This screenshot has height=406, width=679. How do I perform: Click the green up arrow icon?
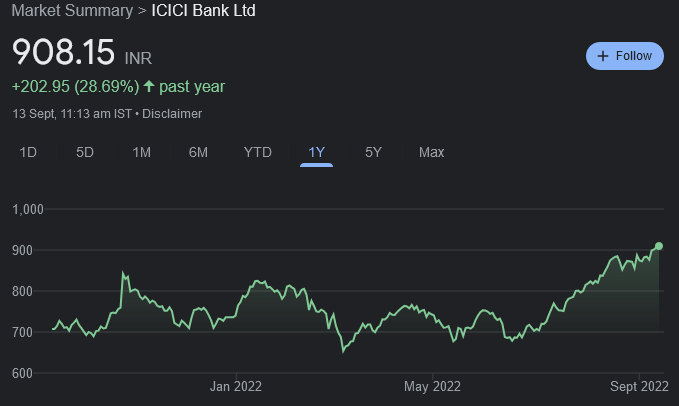pyautogui.click(x=149, y=86)
